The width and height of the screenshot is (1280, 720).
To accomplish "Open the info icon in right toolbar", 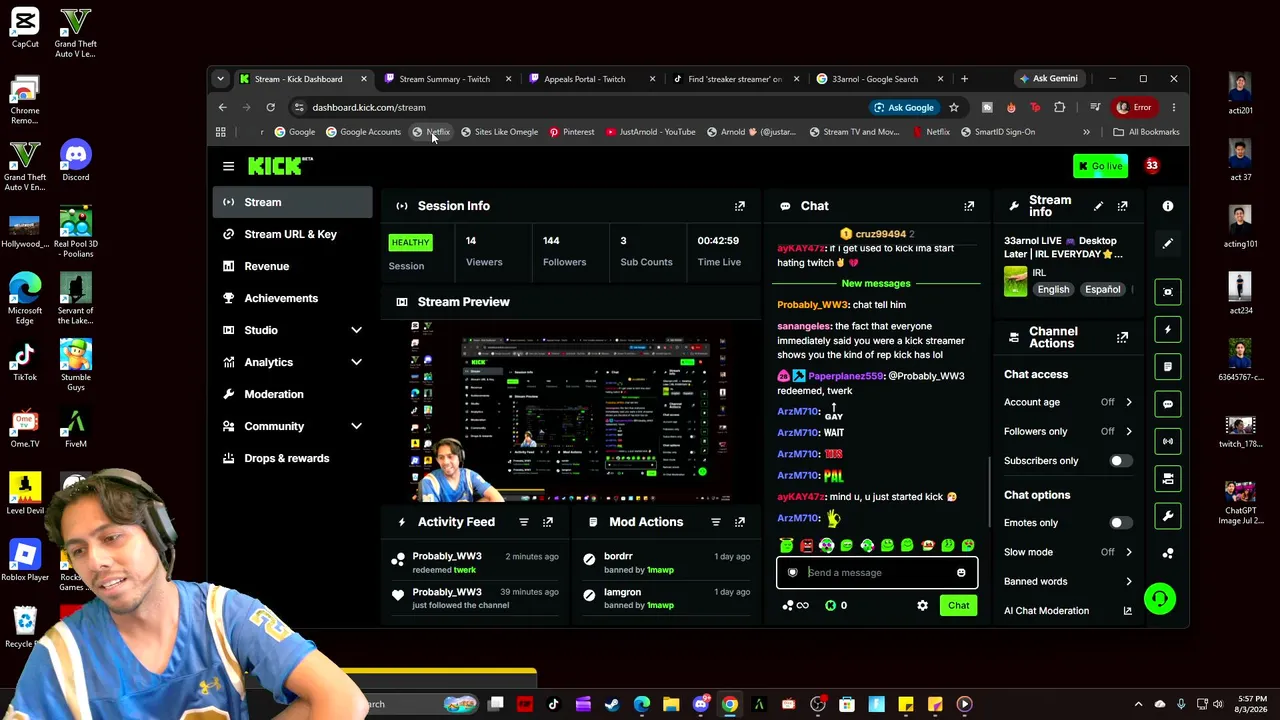I will point(1168,206).
